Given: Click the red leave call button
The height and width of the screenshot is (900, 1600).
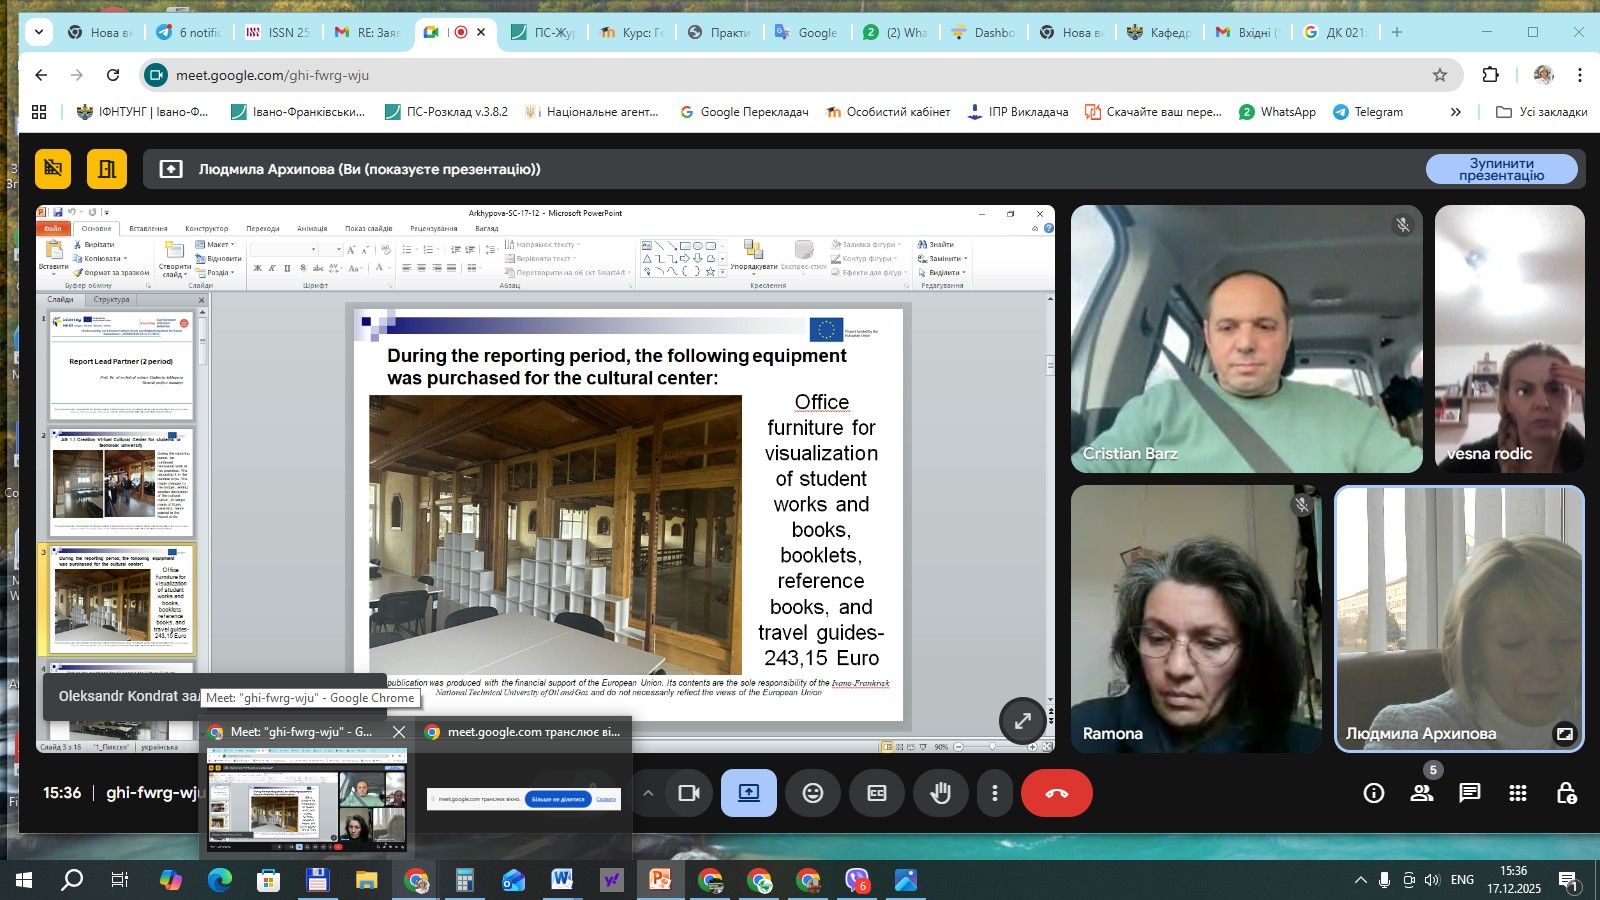Looking at the screenshot, I should pyautogui.click(x=1056, y=793).
